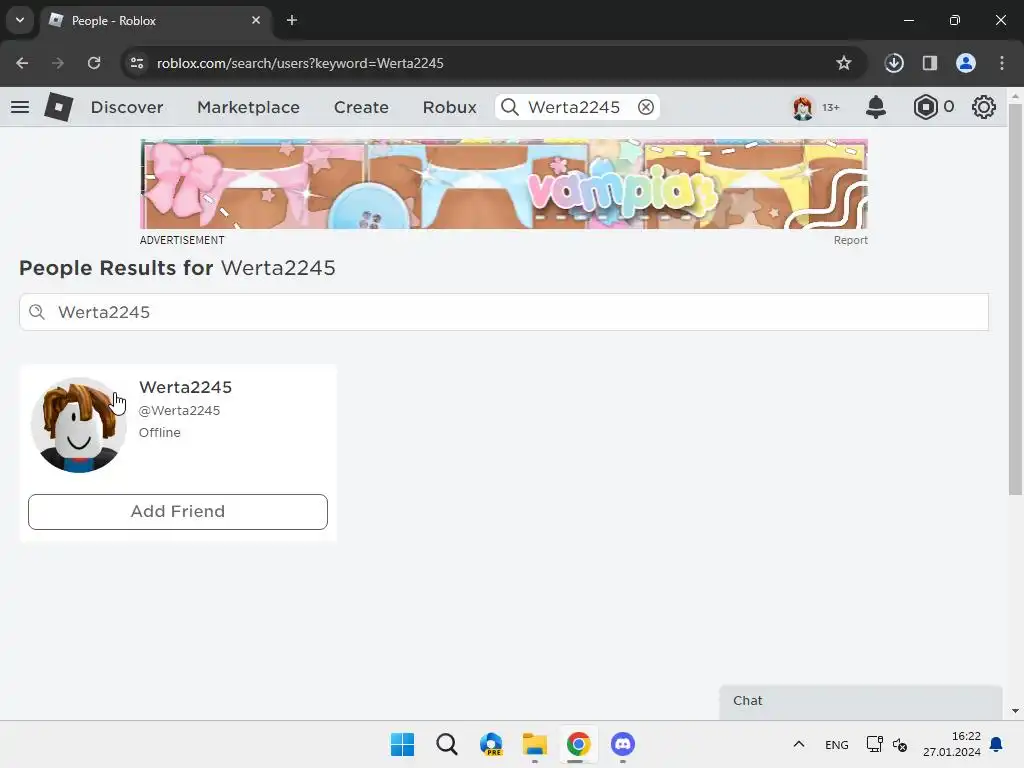
Task: Open the Robux menu
Action: (449, 107)
